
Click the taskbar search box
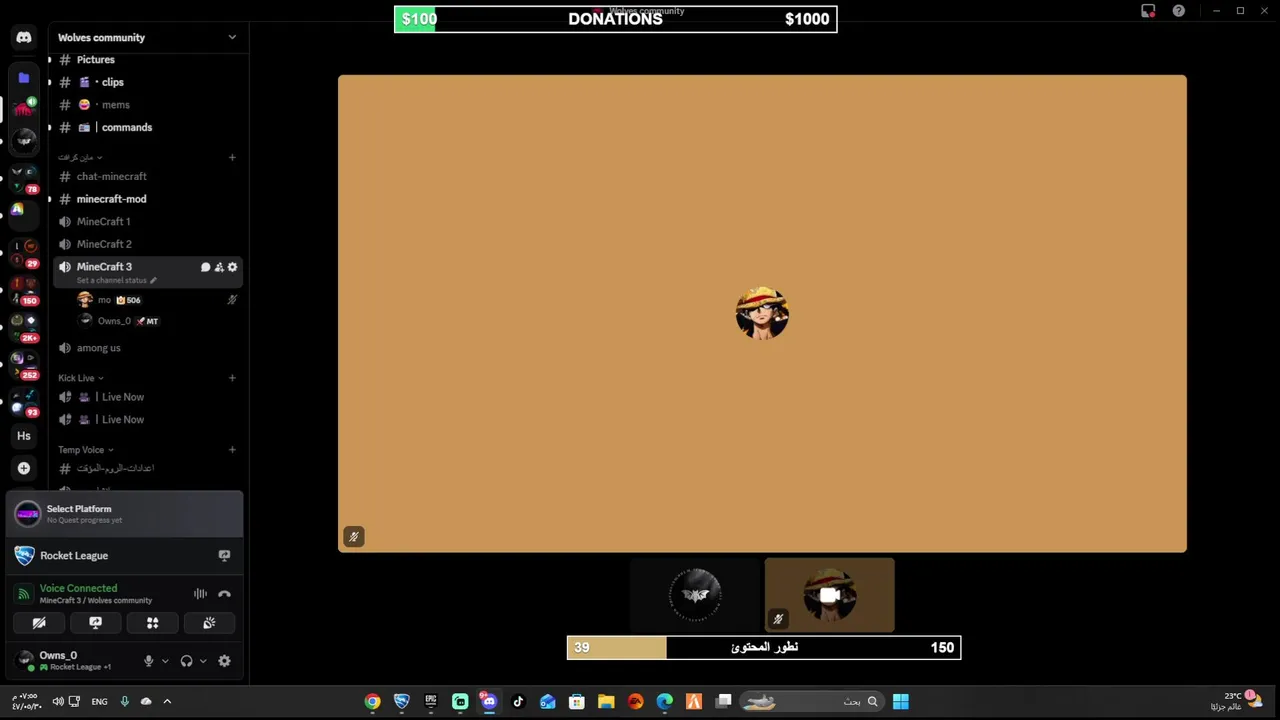813,702
